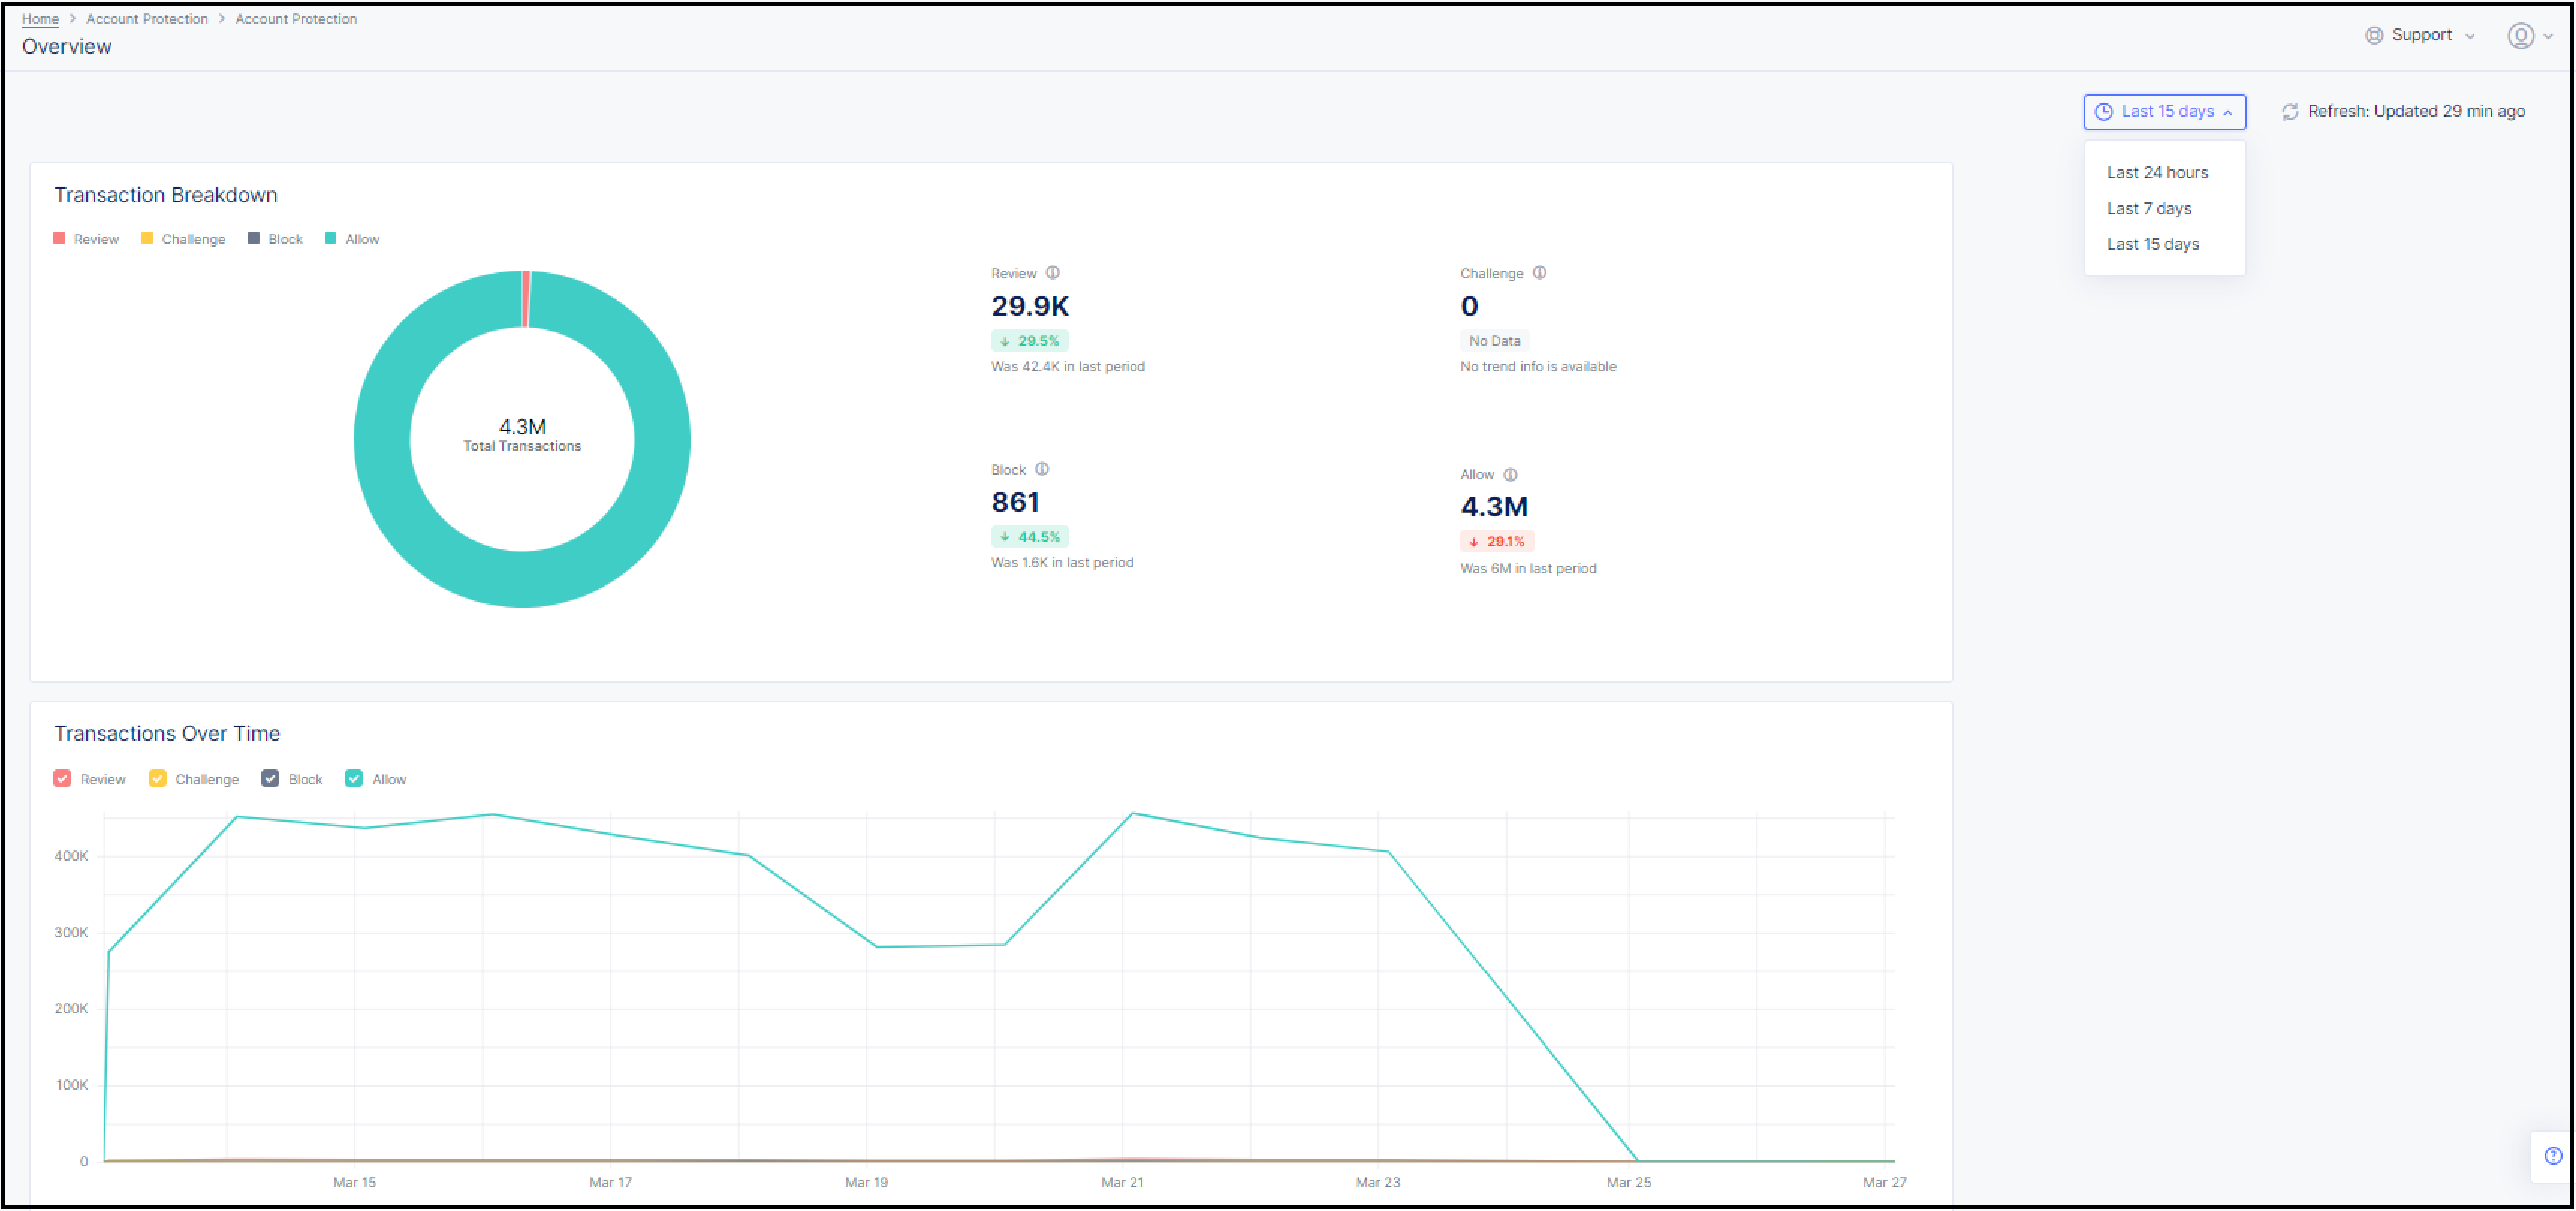Uncheck the Review series checkbox
Viewport: 2576px width, 1211px height.
click(63, 778)
